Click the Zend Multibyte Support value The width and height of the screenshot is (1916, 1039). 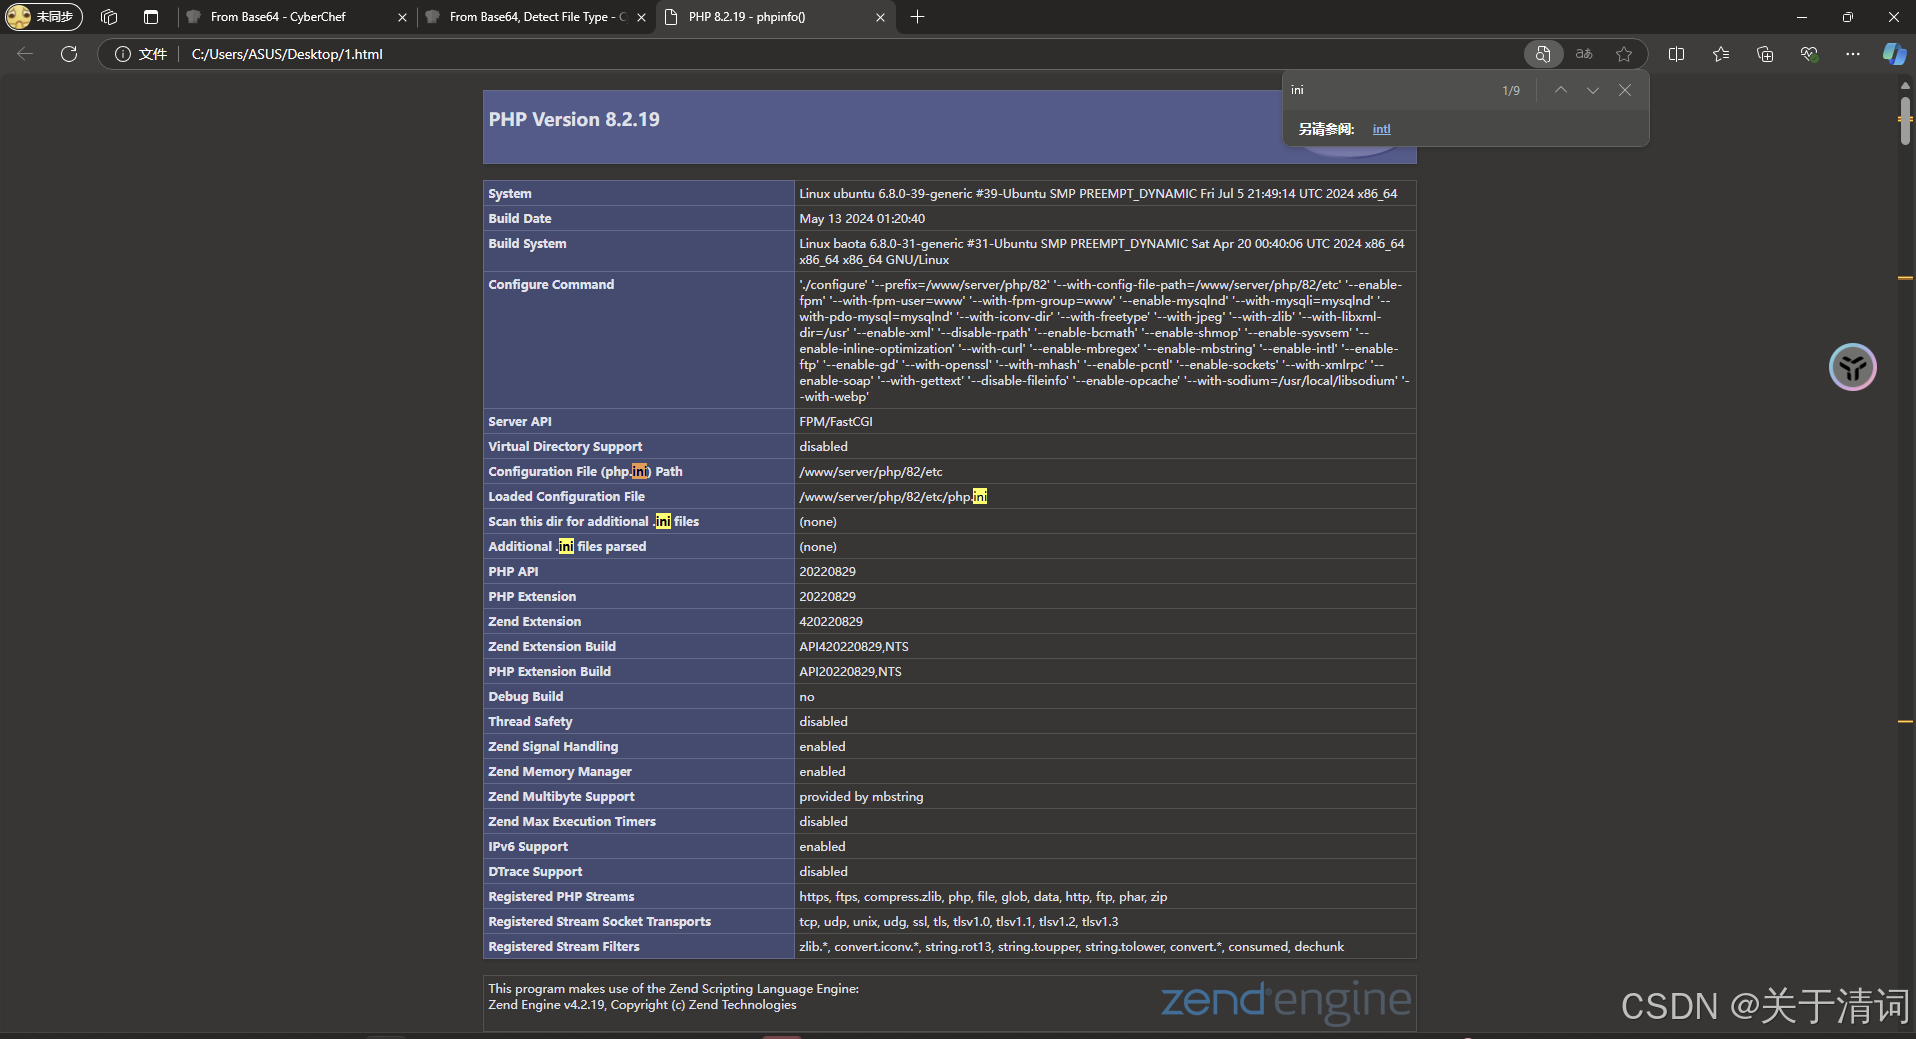(861, 797)
